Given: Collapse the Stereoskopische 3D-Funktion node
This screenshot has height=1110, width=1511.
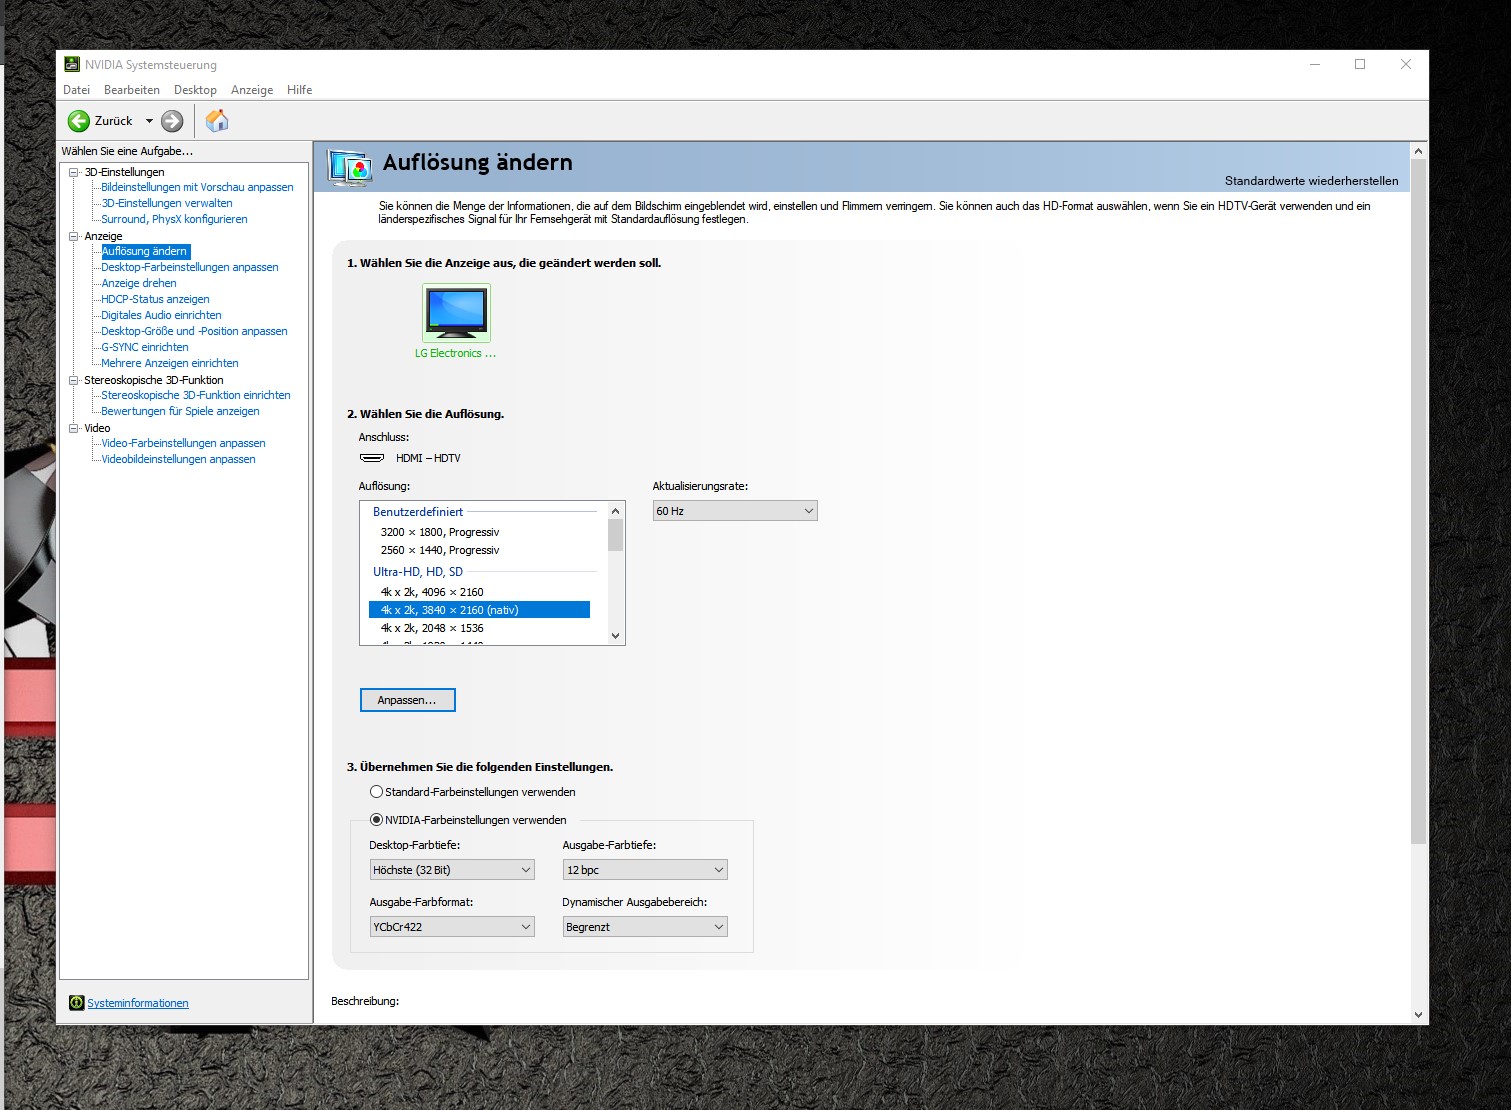Looking at the screenshot, I should [73, 380].
